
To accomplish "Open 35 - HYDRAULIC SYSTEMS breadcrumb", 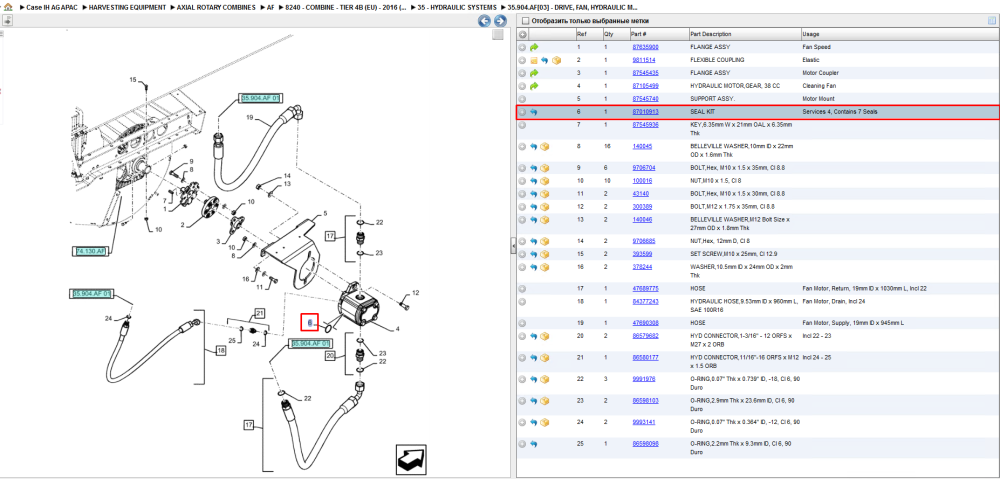I will (x=457, y=8).
